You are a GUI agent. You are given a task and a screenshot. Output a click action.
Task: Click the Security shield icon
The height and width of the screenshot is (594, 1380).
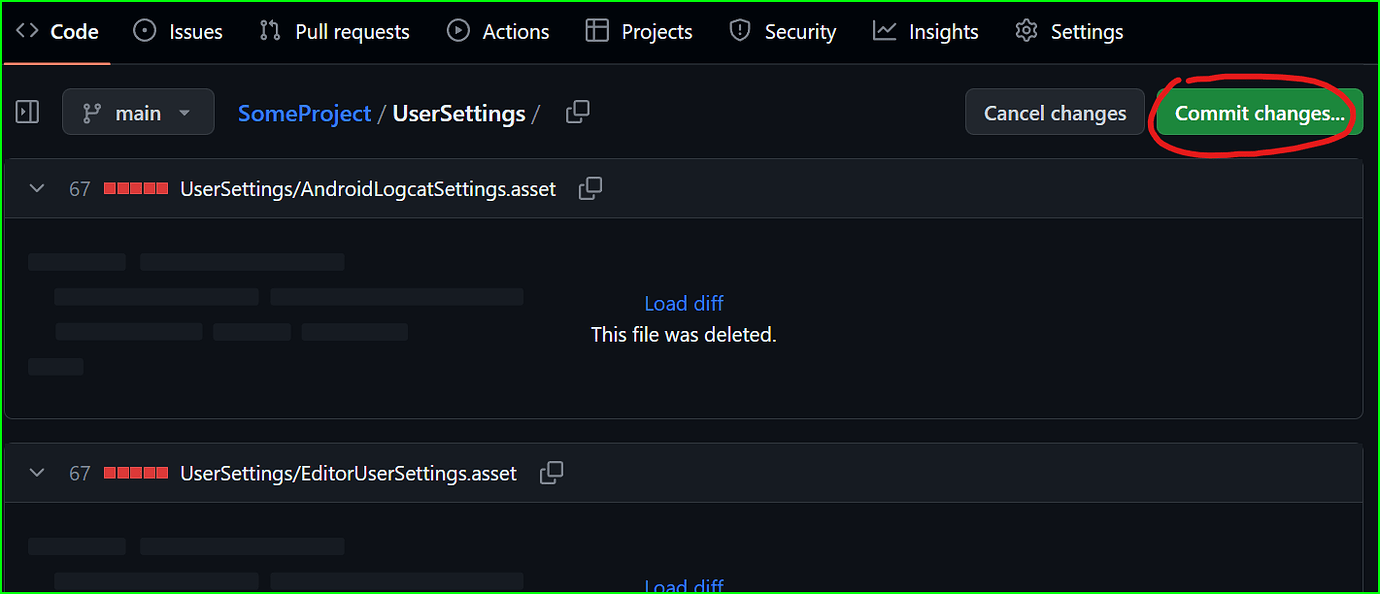pyautogui.click(x=740, y=31)
